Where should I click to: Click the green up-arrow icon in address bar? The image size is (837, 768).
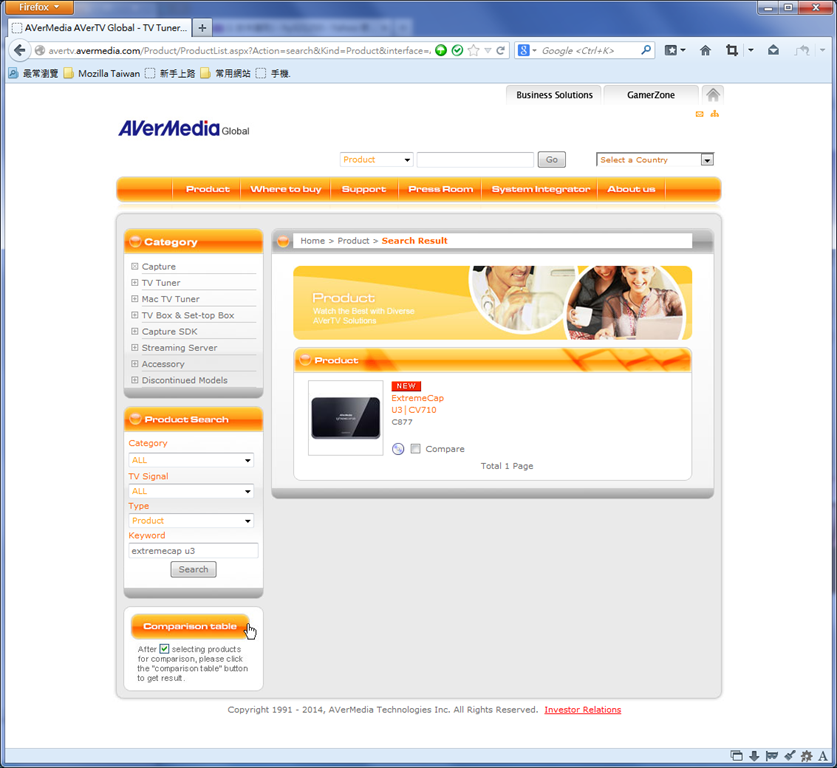441,50
